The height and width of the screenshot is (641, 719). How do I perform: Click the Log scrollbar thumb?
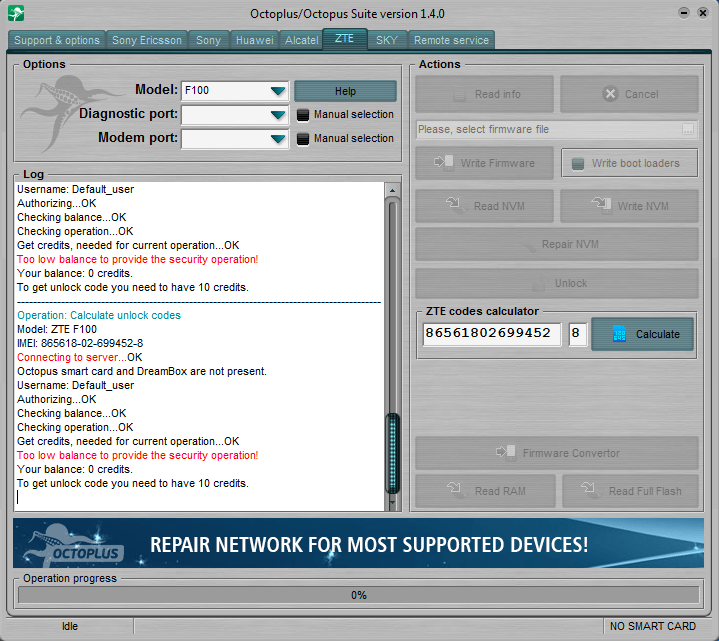(x=393, y=453)
